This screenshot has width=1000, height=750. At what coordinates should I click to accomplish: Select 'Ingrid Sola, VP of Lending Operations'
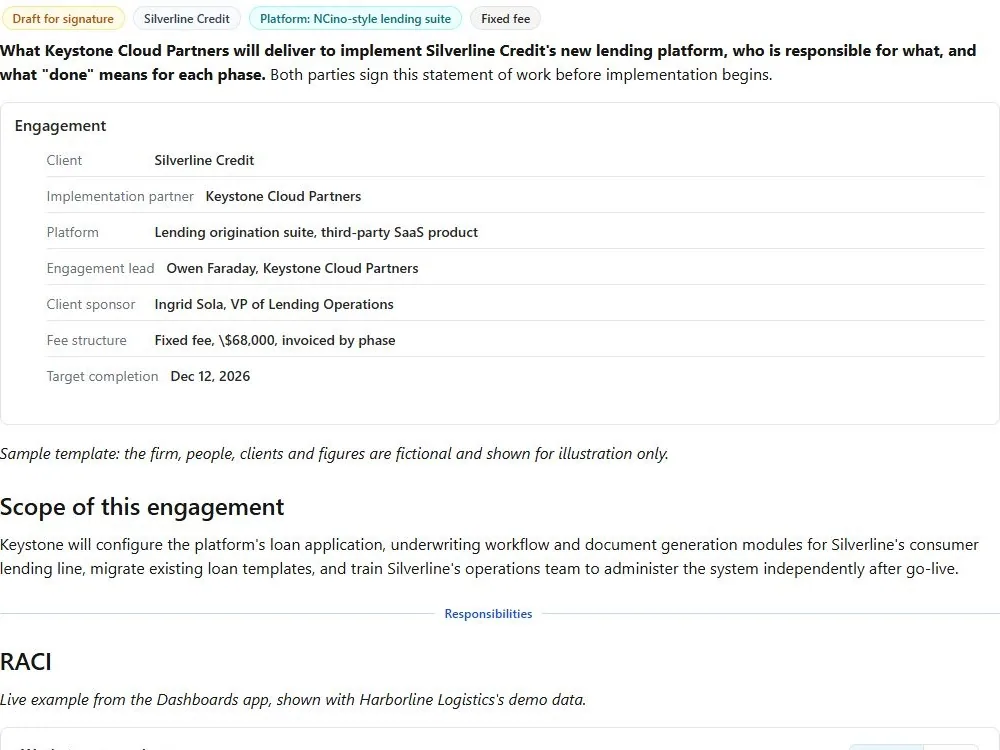coord(274,304)
